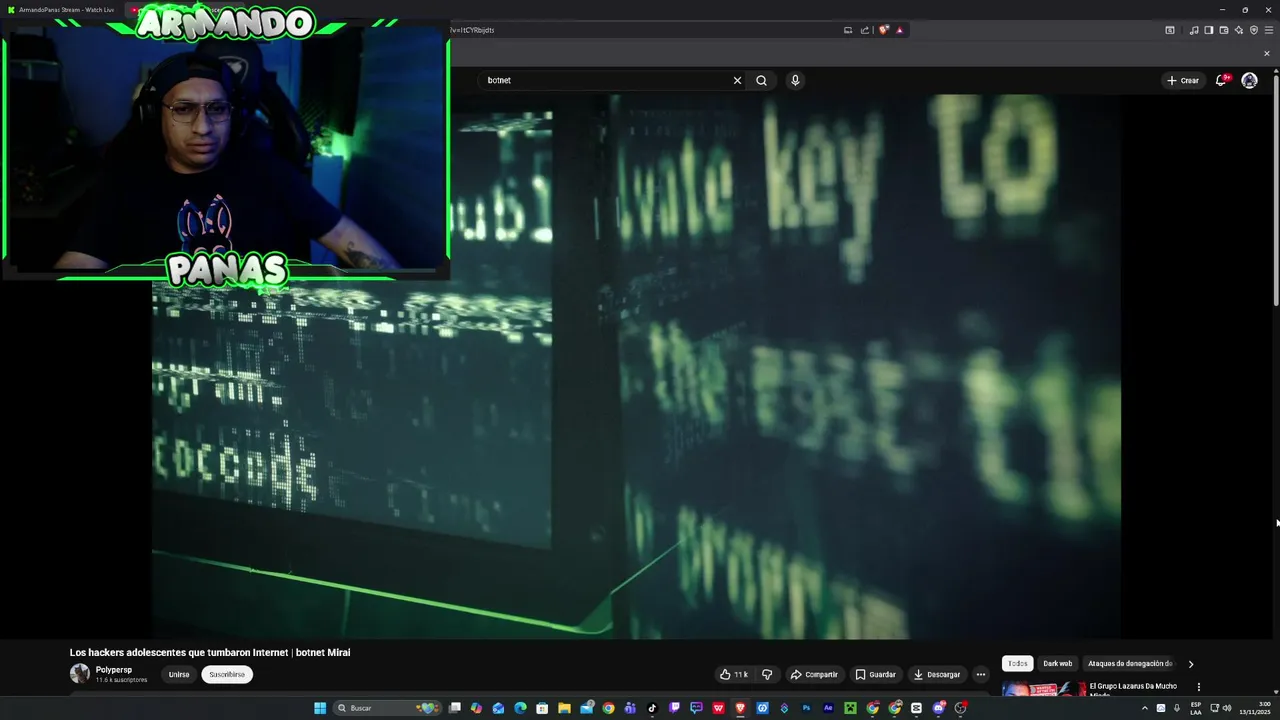This screenshot has height=720, width=1280.
Task: Open the Polypersp channel avatar
Action: [79, 674]
